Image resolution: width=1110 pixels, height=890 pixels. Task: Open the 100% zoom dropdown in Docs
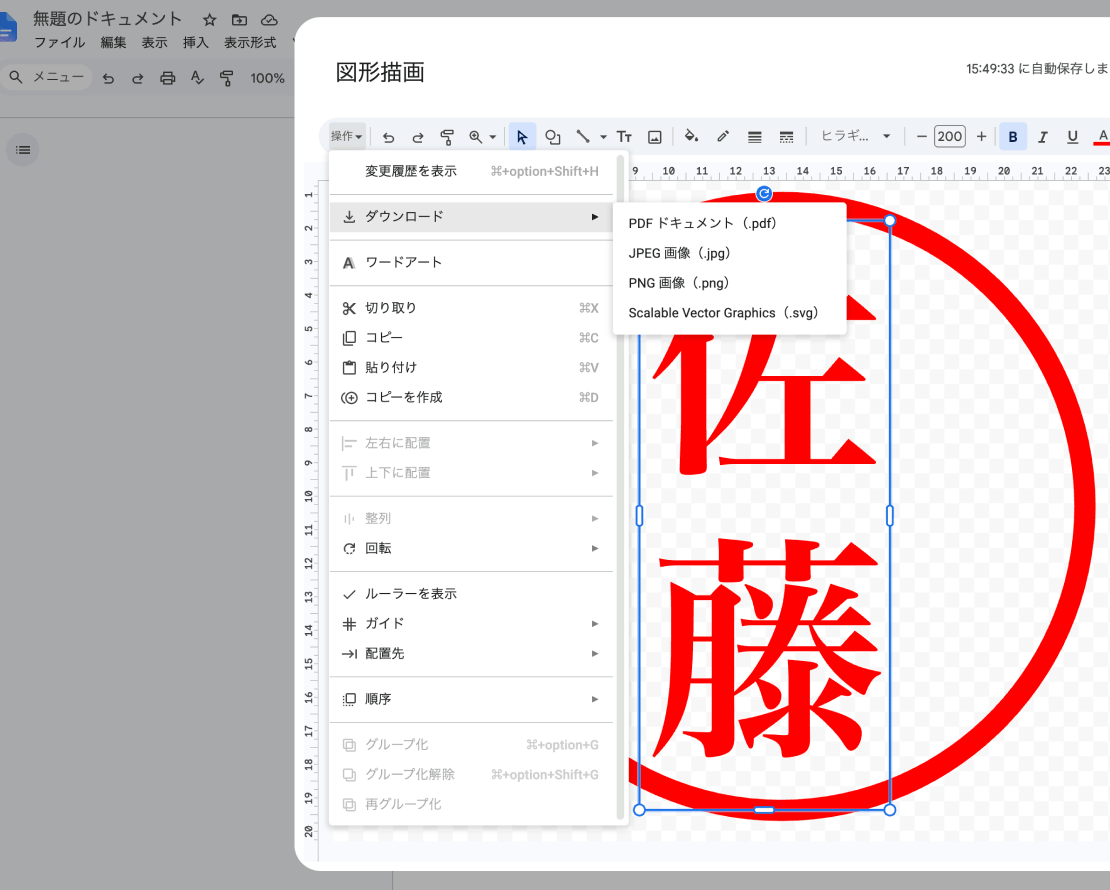(x=267, y=78)
